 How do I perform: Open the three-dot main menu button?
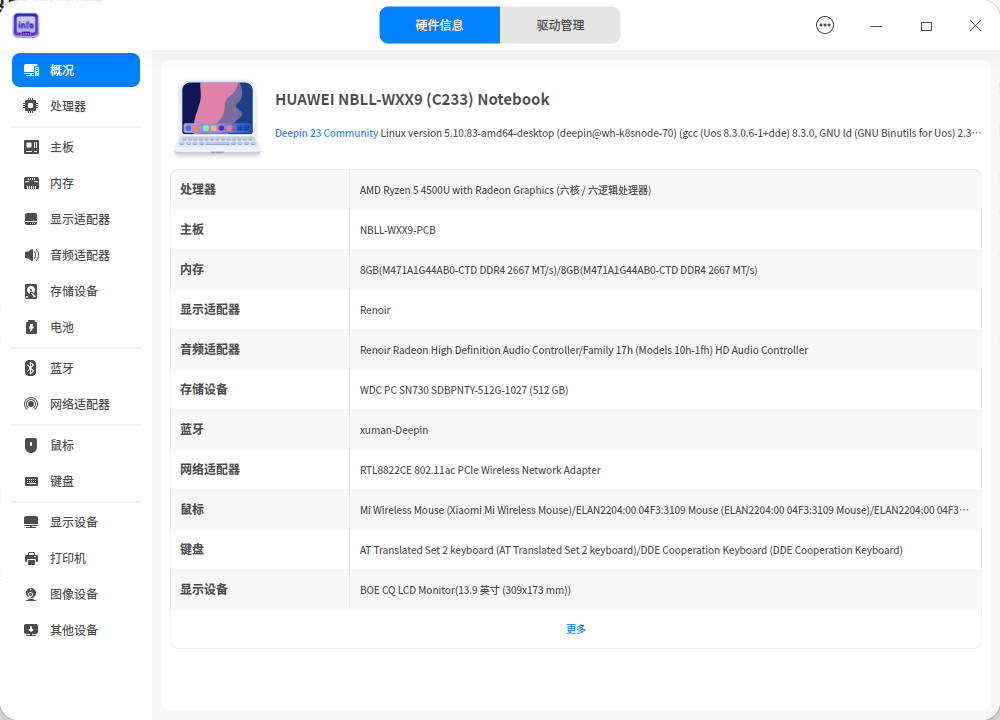coord(825,26)
